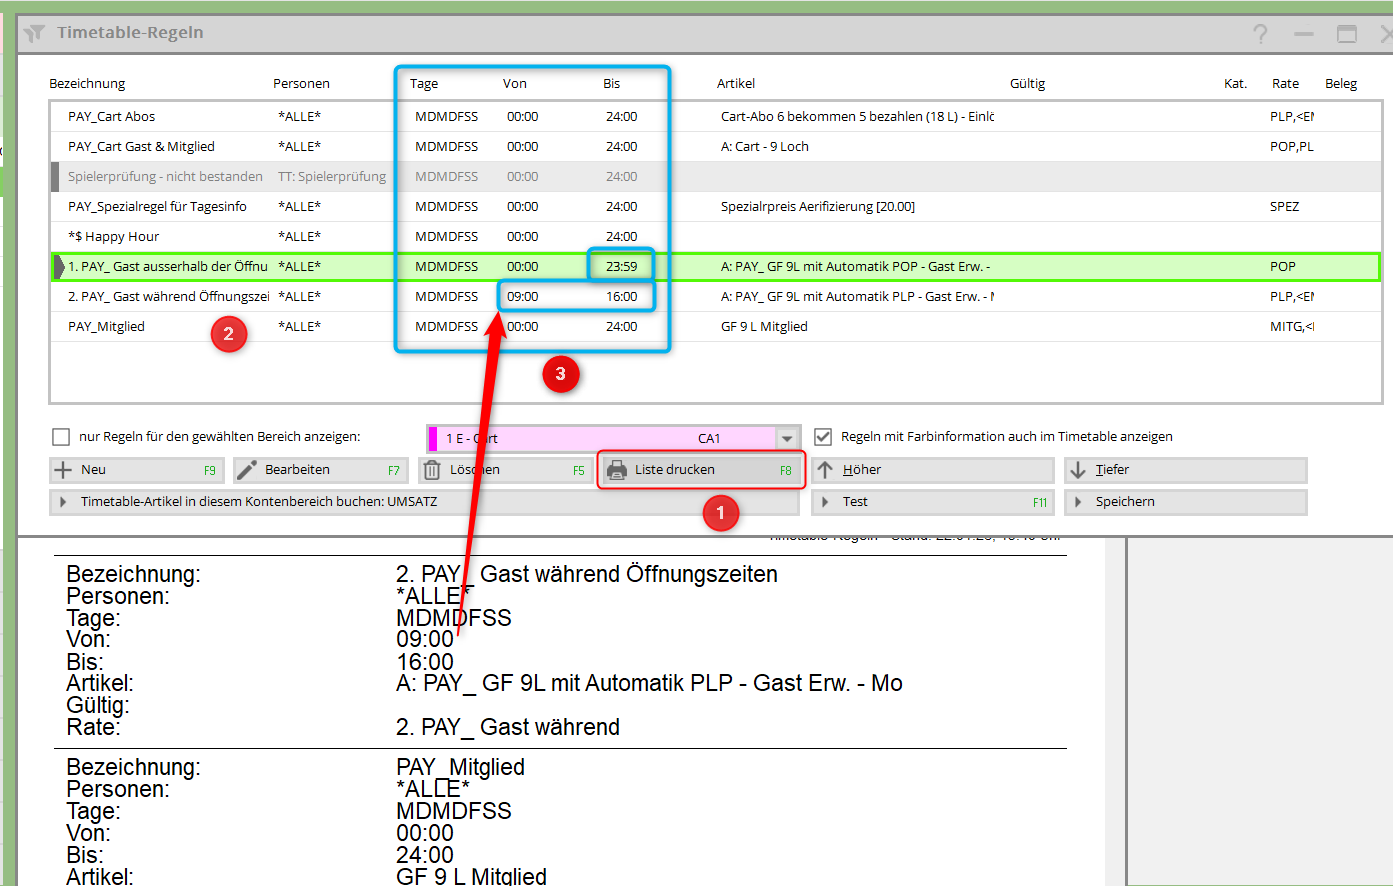Click the plus icon on Neu button

63,470
